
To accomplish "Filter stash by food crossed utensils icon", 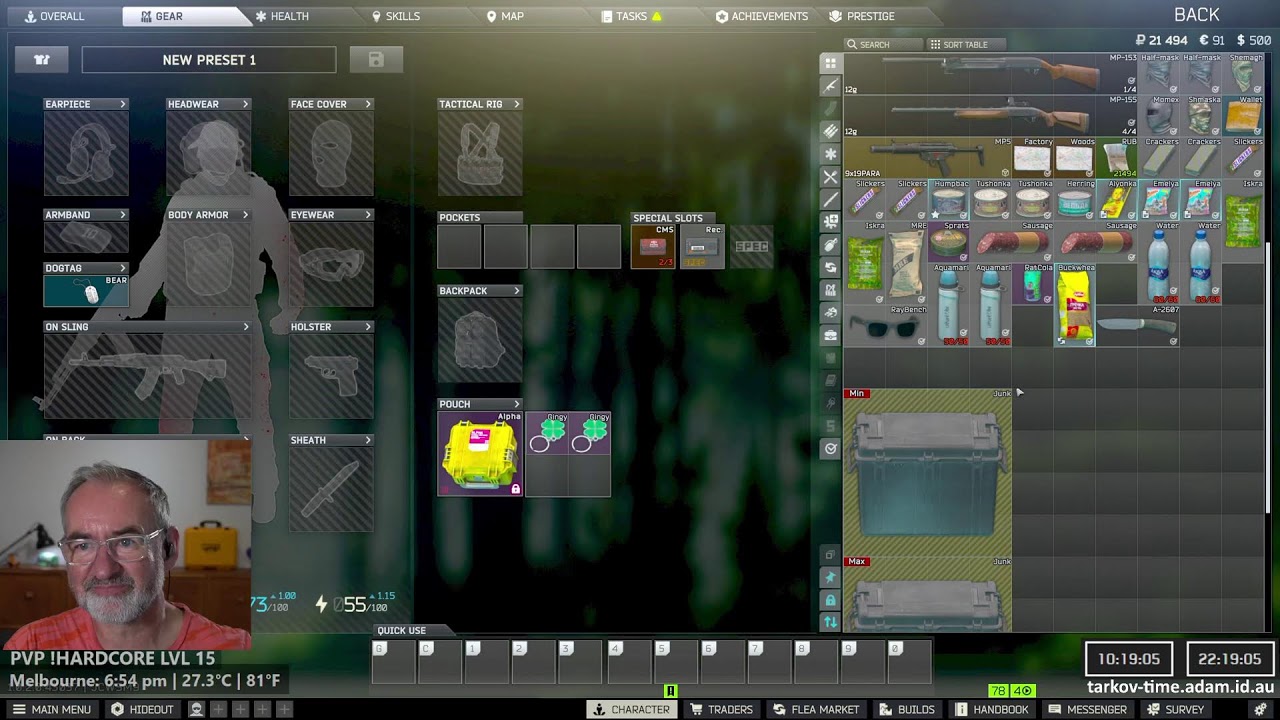I will pyautogui.click(x=830, y=177).
